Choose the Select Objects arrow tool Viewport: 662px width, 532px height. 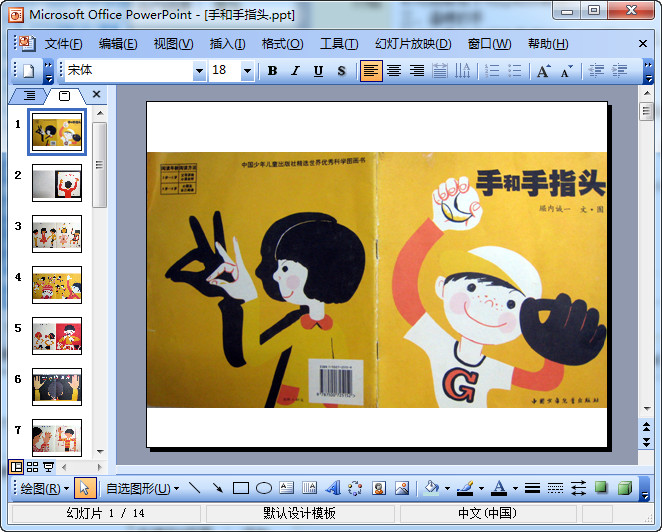pos(85,489)
